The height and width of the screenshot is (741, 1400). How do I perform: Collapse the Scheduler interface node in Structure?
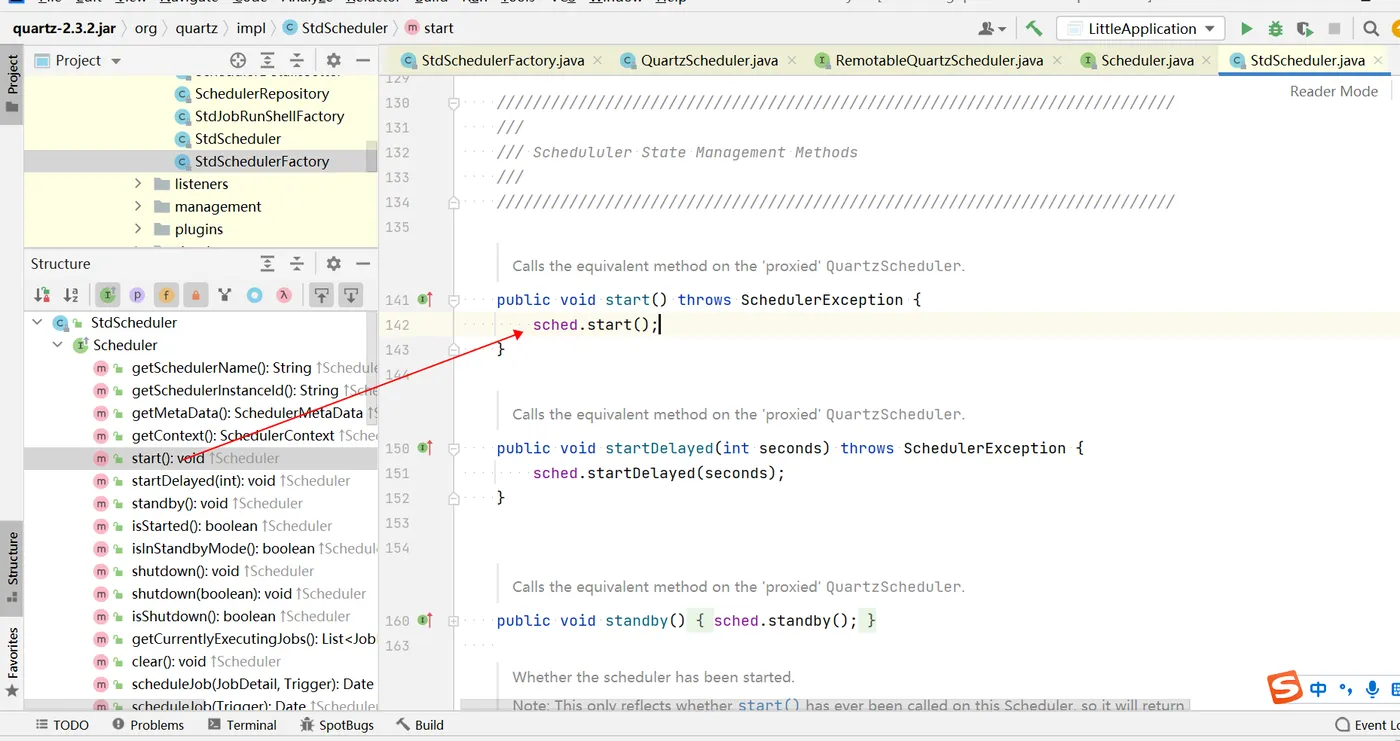58,345
